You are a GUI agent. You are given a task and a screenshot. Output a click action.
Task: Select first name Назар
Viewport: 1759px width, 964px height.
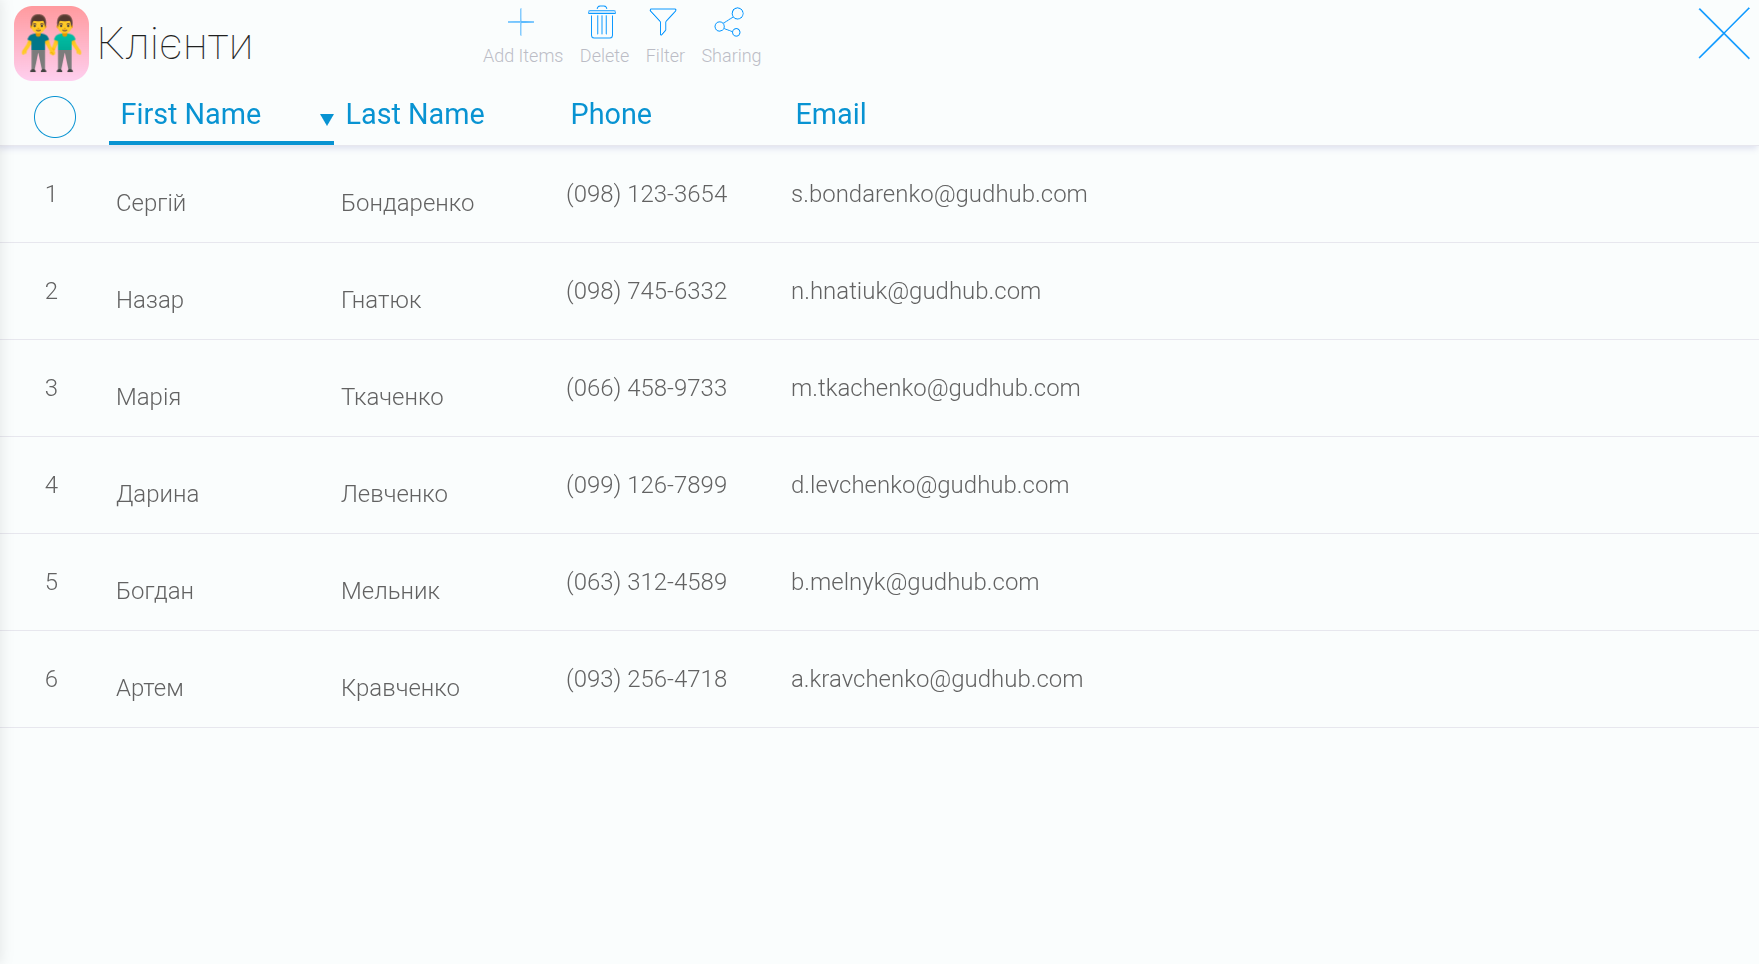coord(150,300)
